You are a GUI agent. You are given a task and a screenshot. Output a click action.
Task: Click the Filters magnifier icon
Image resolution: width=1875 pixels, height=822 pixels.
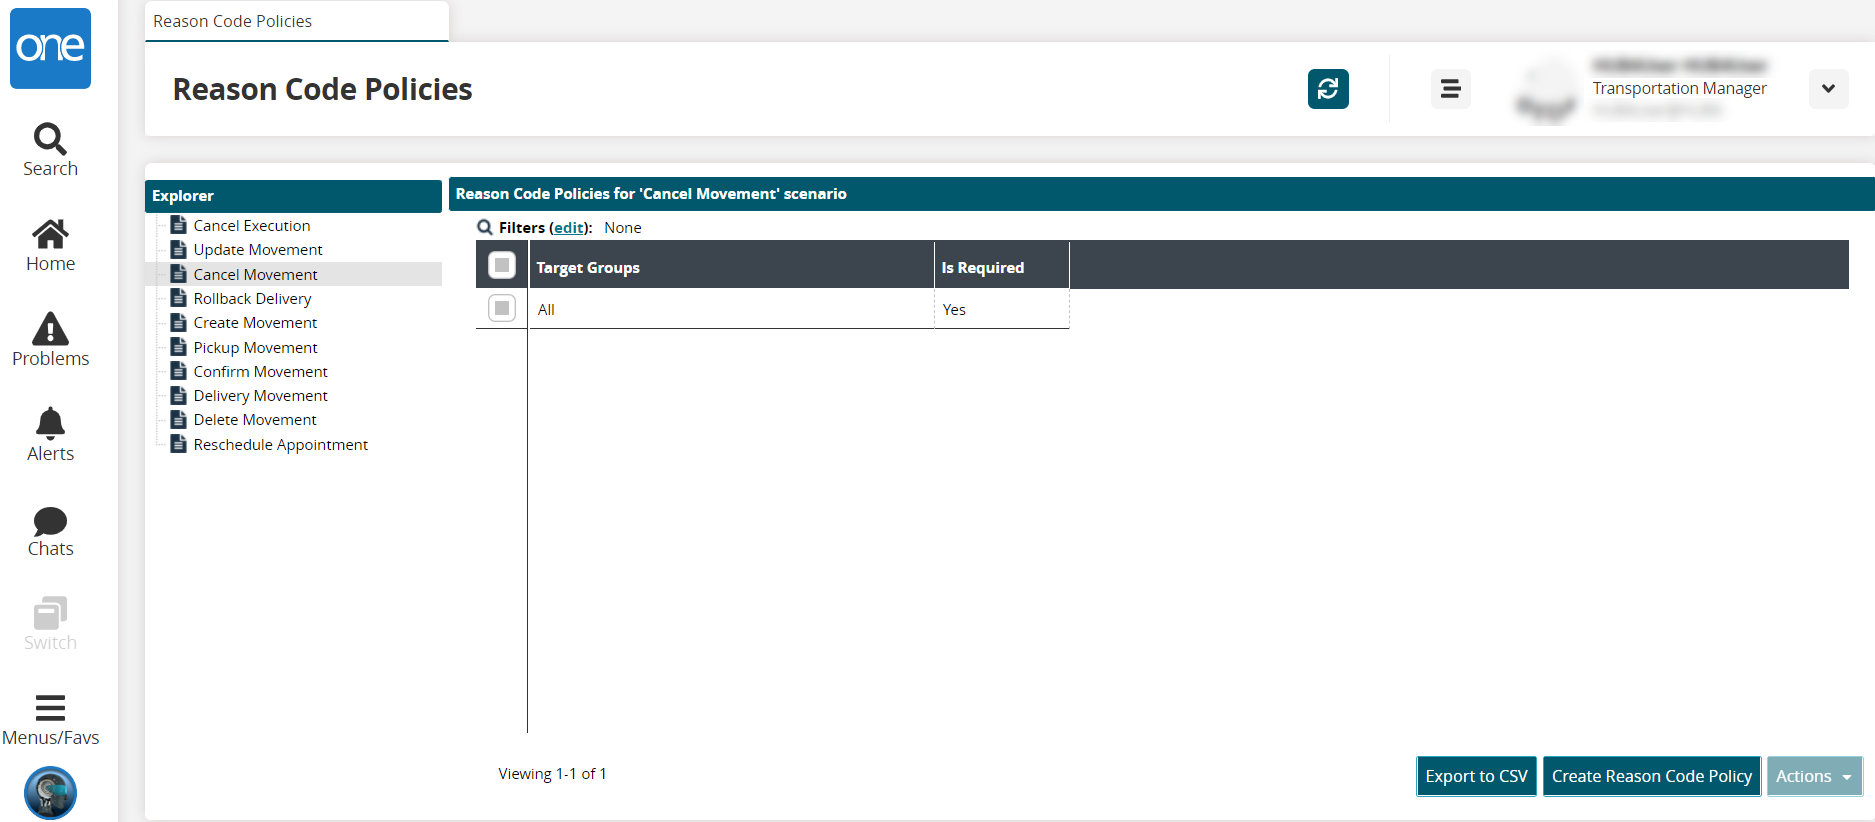coord(485,227)
